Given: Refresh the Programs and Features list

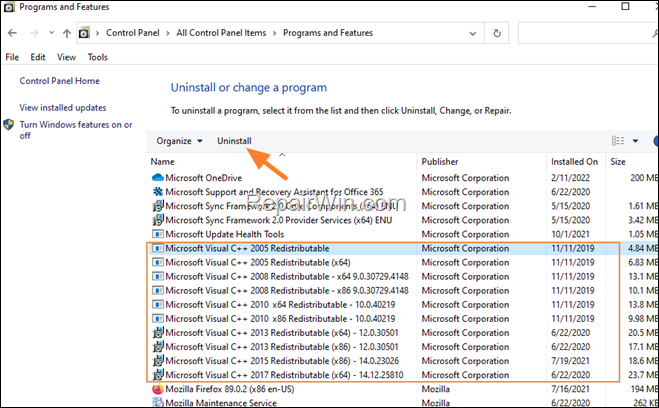Looking at the screenshot, I should pos(497,33).
